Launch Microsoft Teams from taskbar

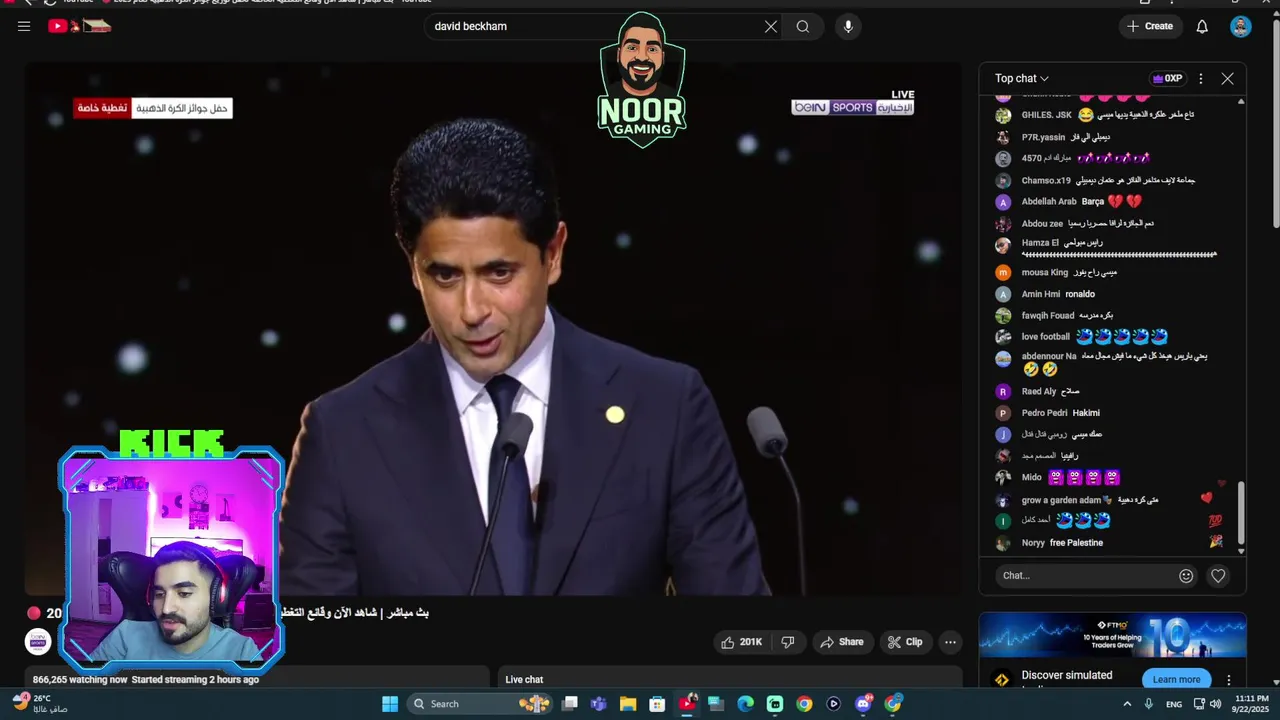click(598, 704)
